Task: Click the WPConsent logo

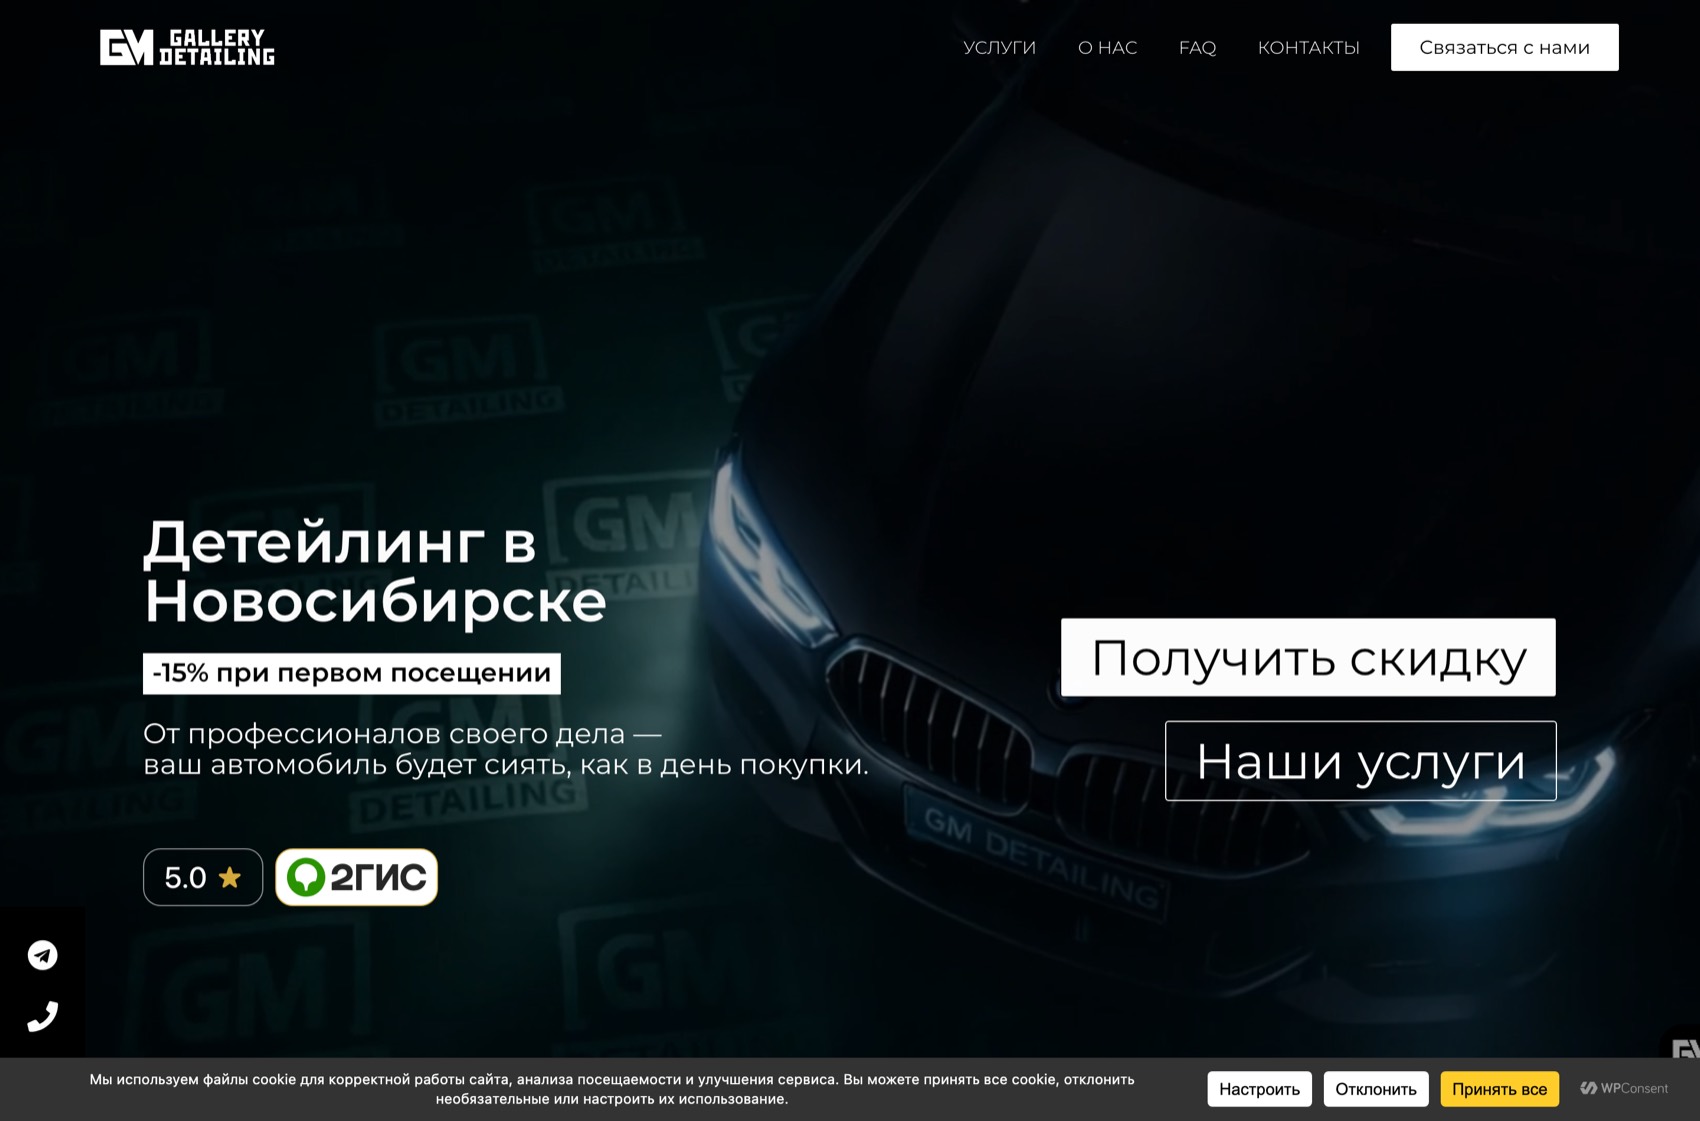Action: pyautogui.click(x=1624, y=1088)
